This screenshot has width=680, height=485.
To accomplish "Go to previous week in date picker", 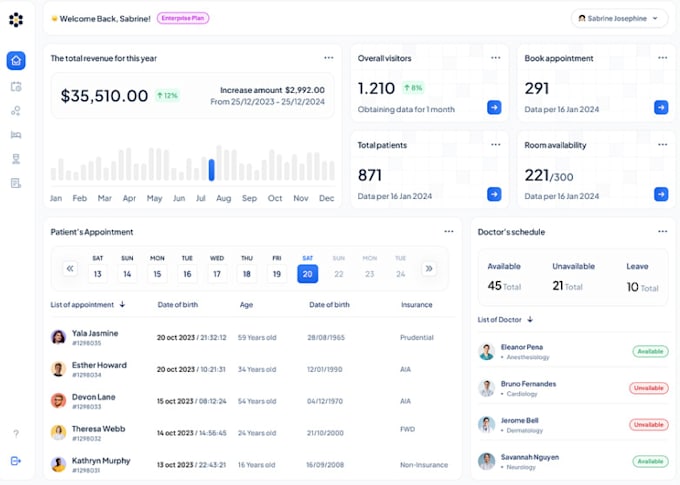I will click(x=70, y=268).
